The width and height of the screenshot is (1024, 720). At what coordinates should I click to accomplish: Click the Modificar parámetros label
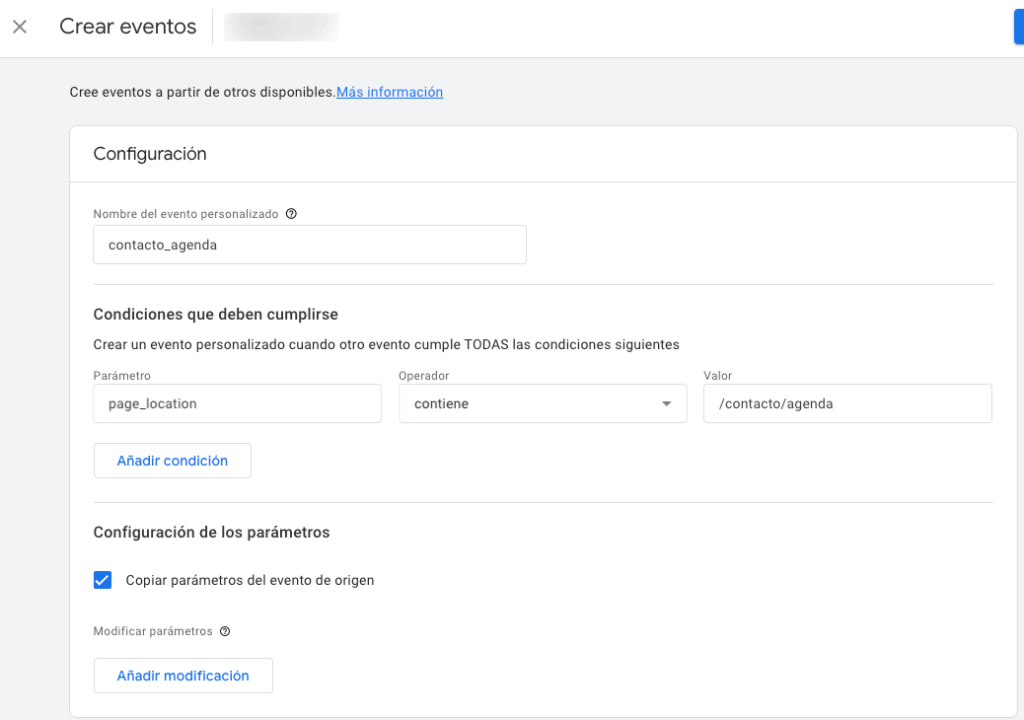tap(153, 632)
